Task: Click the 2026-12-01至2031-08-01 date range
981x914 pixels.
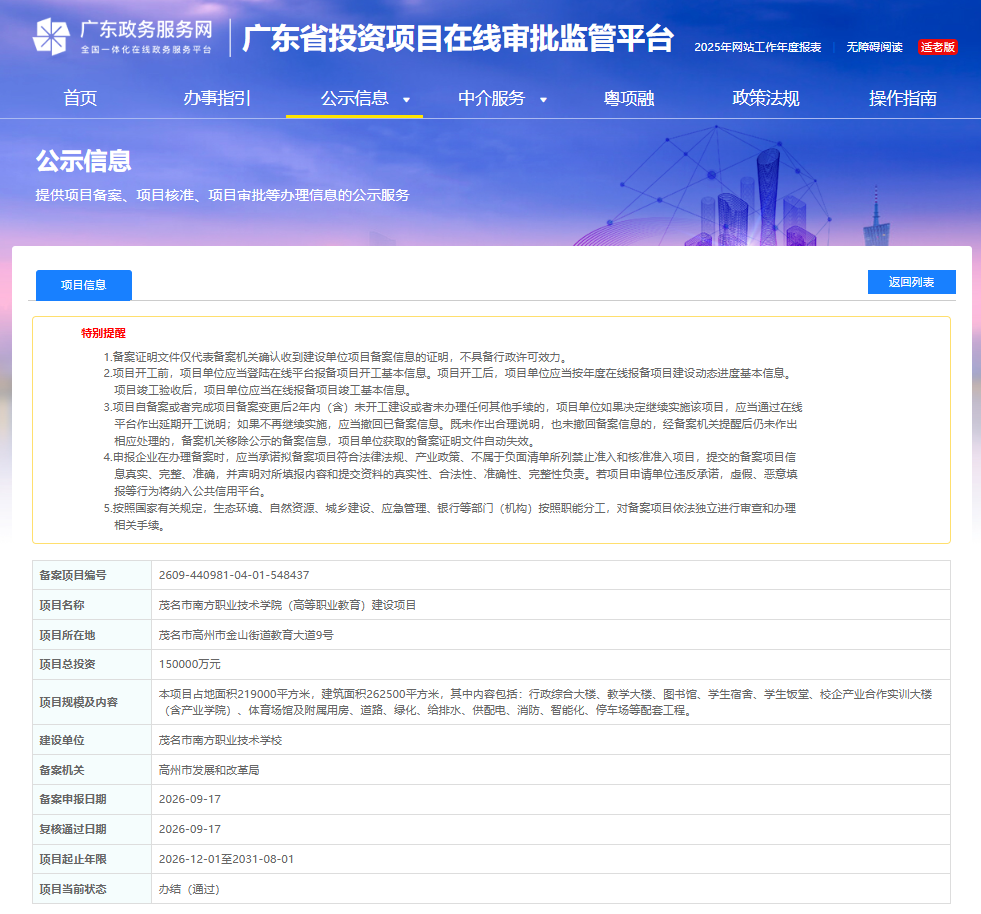Action: point(226,860)
